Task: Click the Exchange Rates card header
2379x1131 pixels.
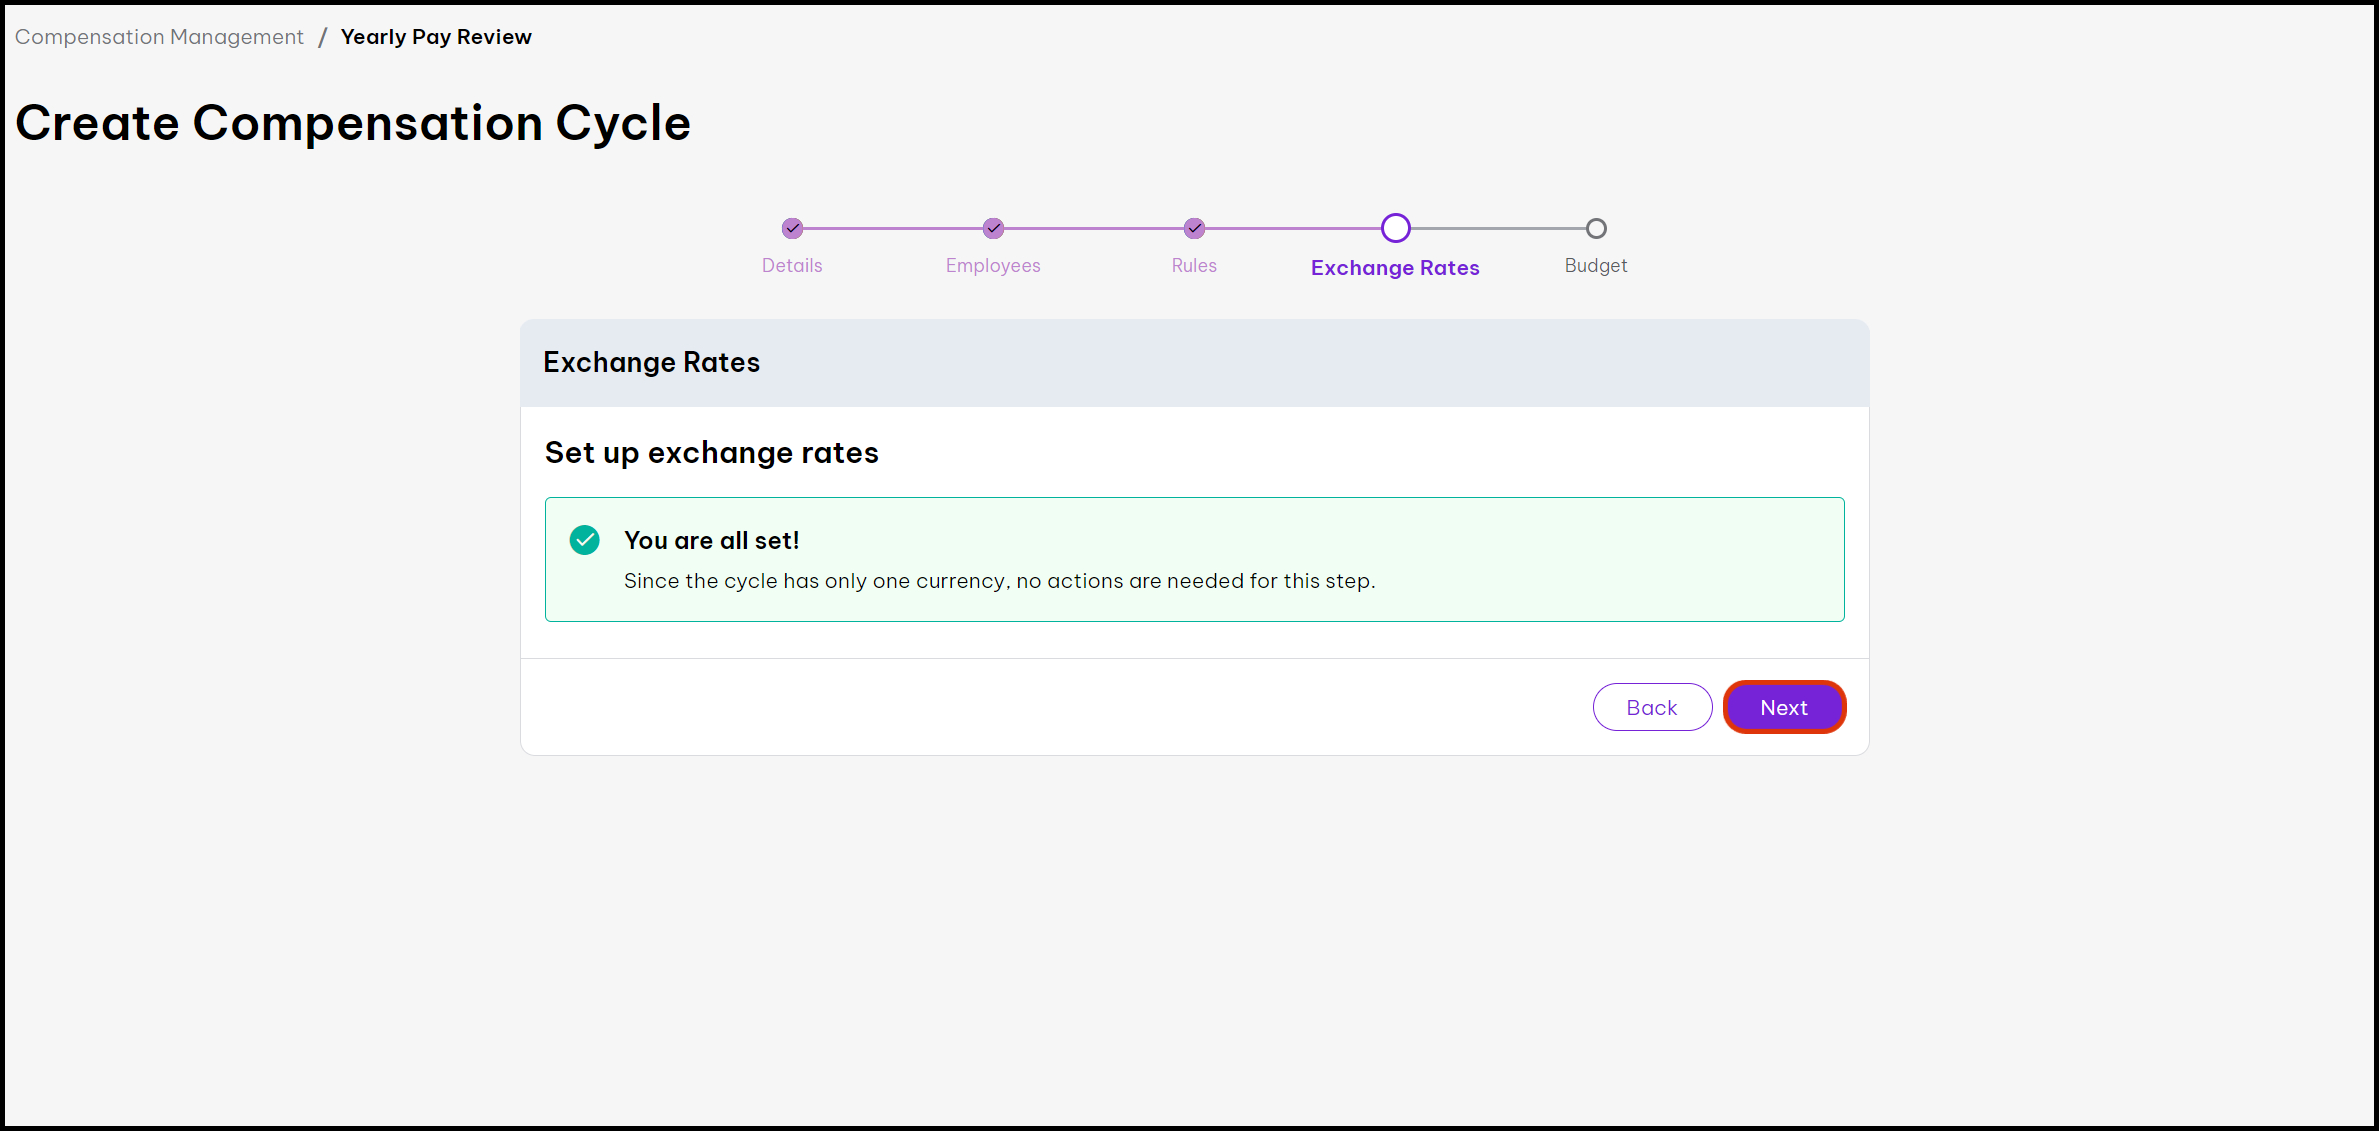Action: 651,362
